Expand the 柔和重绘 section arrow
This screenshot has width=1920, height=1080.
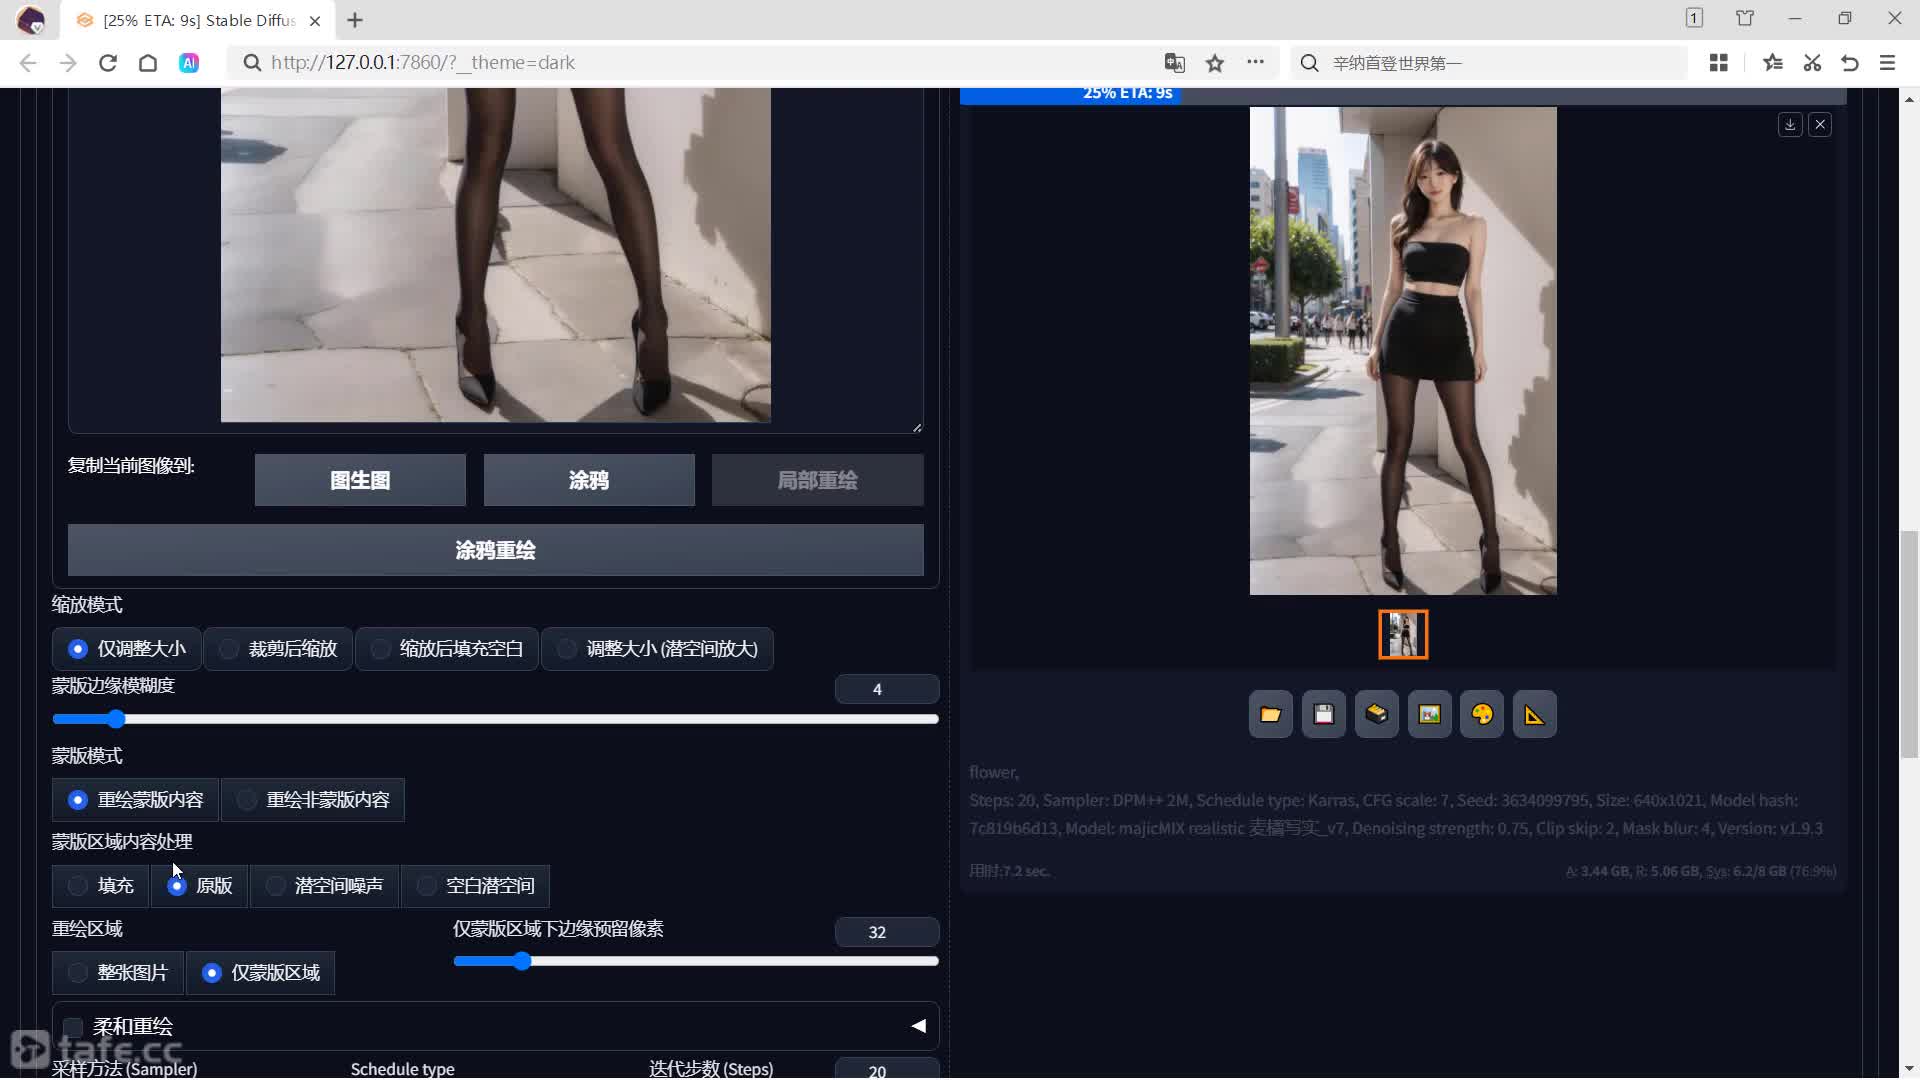[918, 1026]
